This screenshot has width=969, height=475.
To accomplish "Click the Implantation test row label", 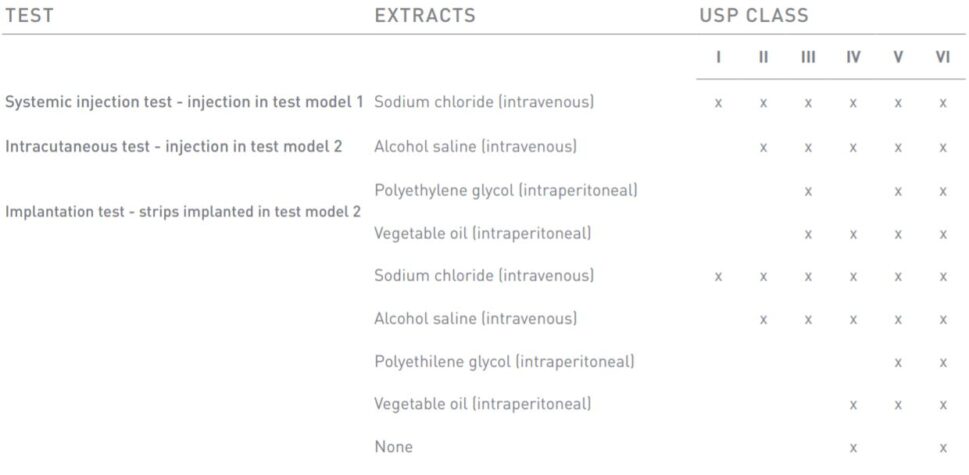I will [x=183, y=211].
